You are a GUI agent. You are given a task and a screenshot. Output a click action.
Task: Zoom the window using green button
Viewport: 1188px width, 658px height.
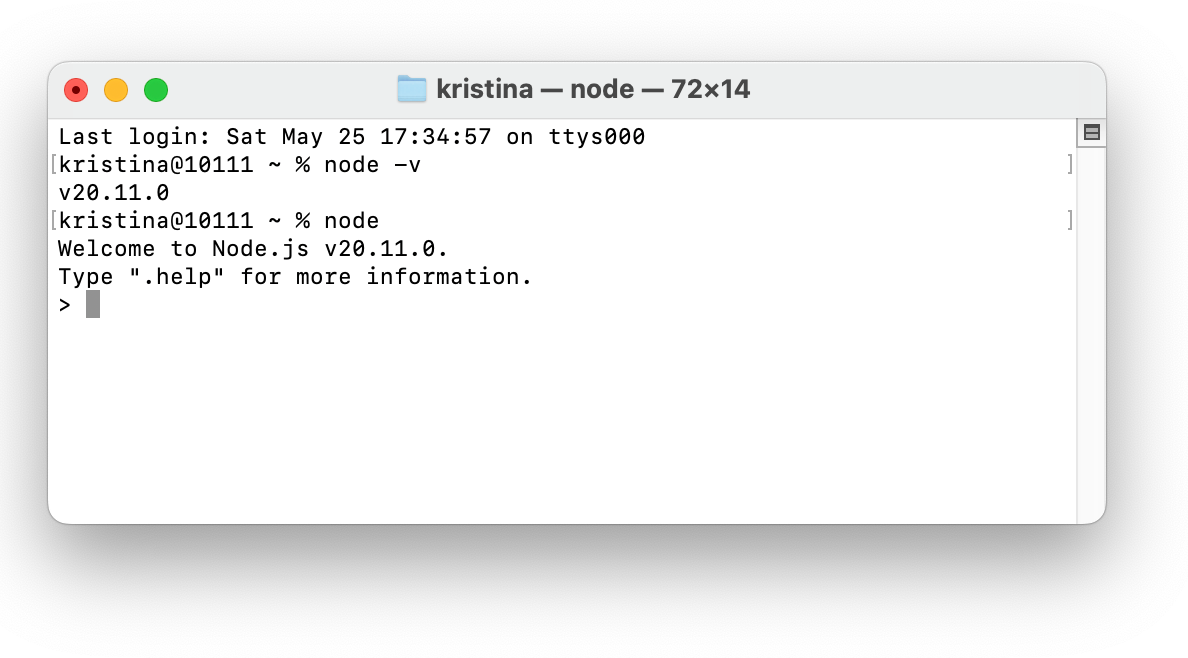tap(156, 90)
